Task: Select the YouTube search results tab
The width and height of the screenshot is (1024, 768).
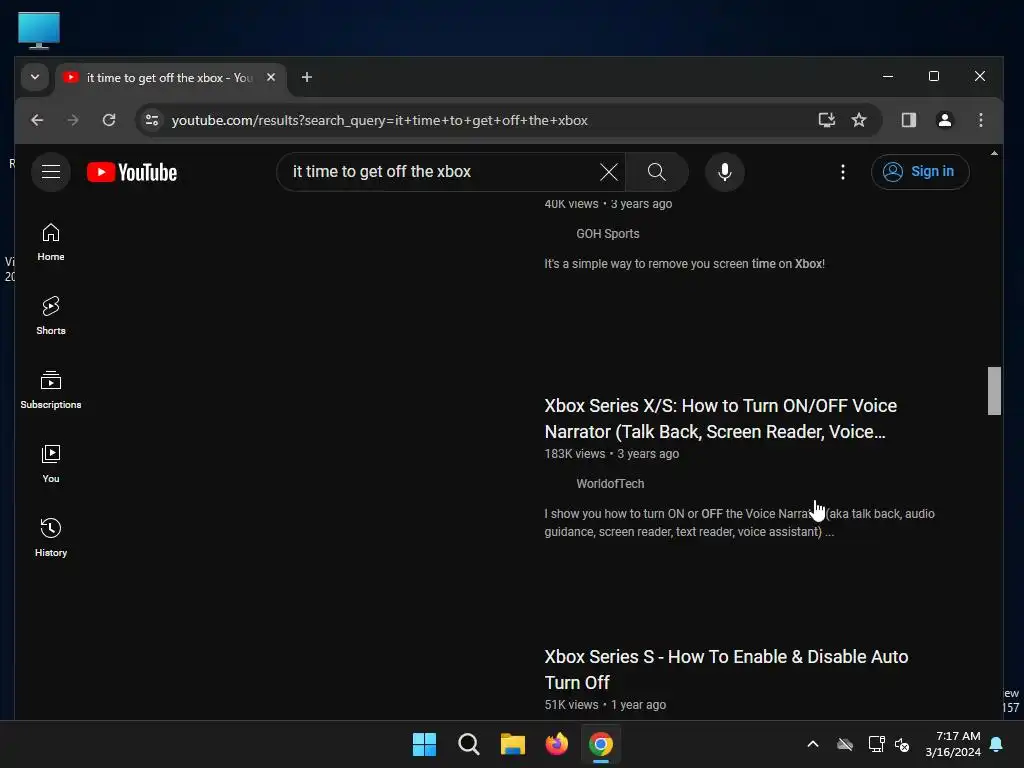Action: (170, 78)
